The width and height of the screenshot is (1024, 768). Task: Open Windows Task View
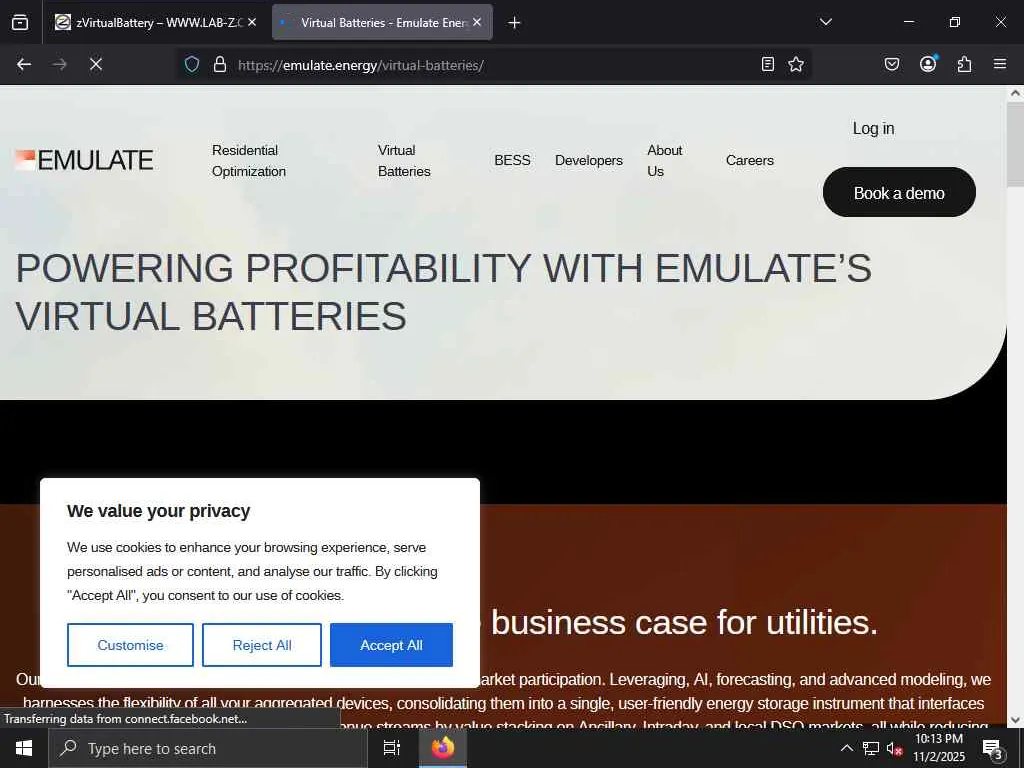tap(391, 748)
